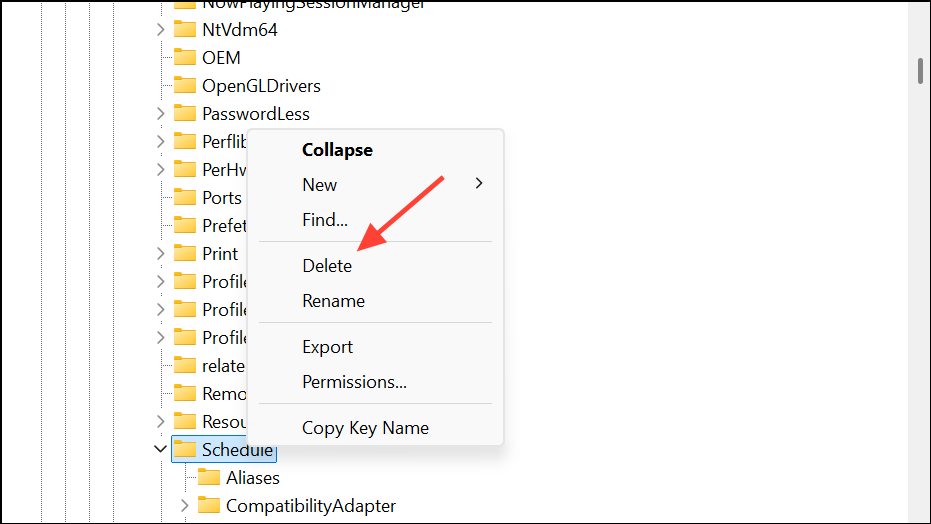
Task: Select the OEM folder icon
Action: click(185, 57)
